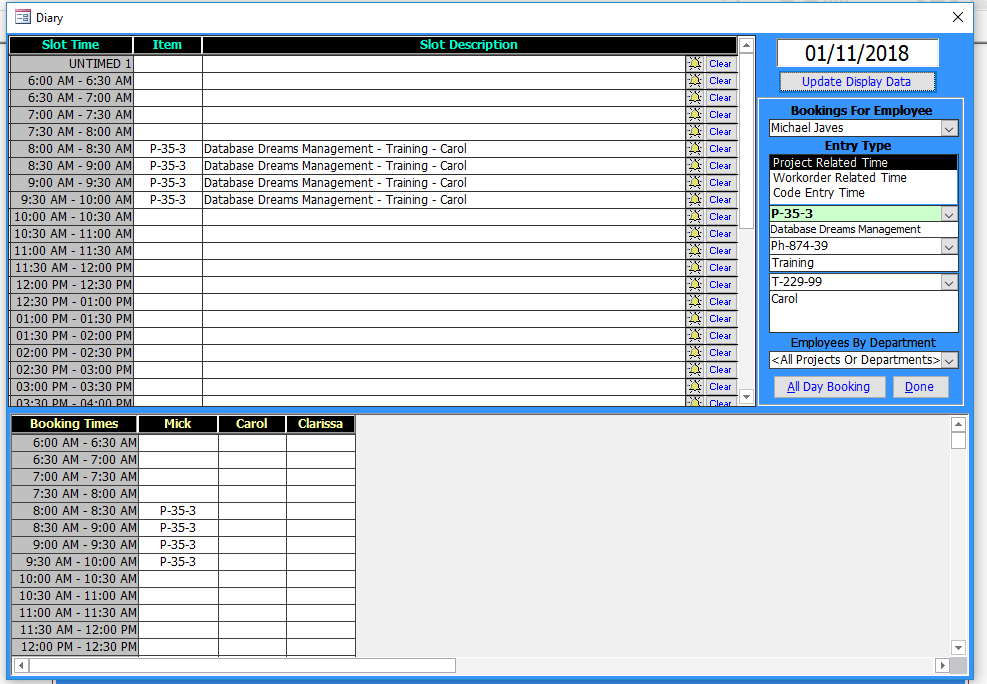Select Project Related Time entry type
987x684 pixels.
[863, 162]
